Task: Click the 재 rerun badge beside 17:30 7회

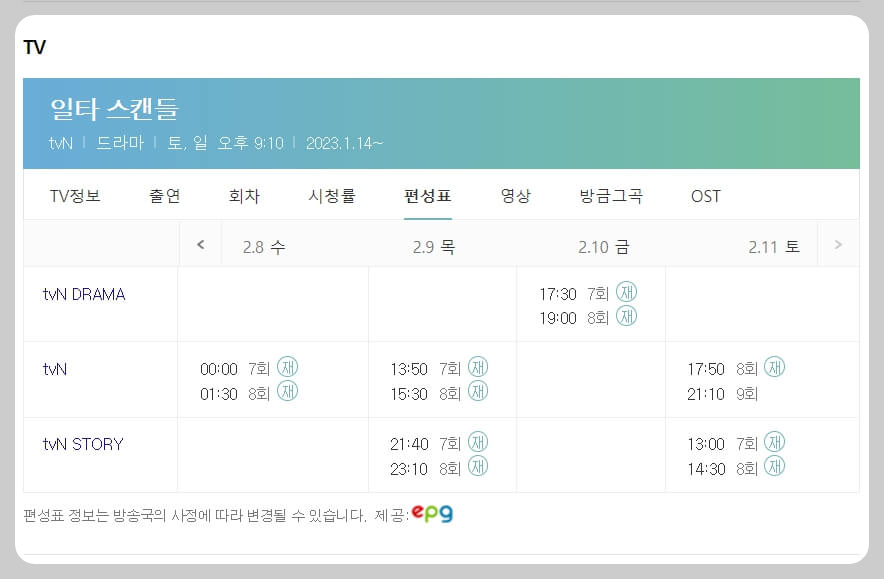Action: 628,292
